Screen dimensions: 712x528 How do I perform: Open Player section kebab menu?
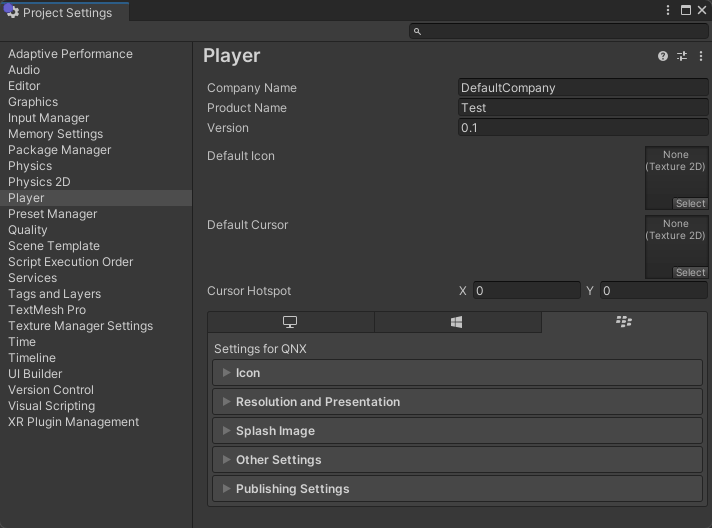pos(701,56)
